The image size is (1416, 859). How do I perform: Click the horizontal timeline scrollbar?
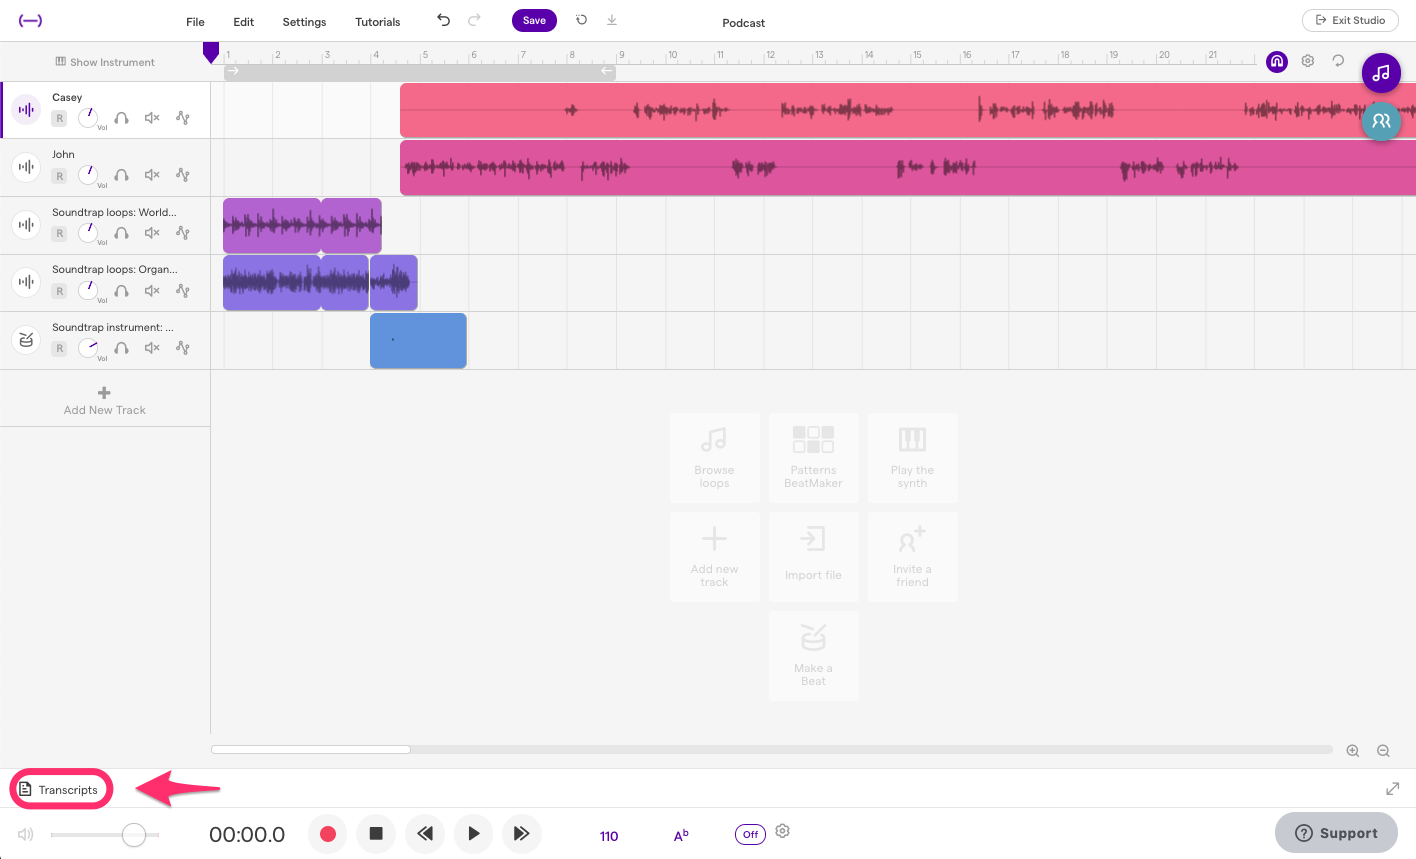click(311, 749)
